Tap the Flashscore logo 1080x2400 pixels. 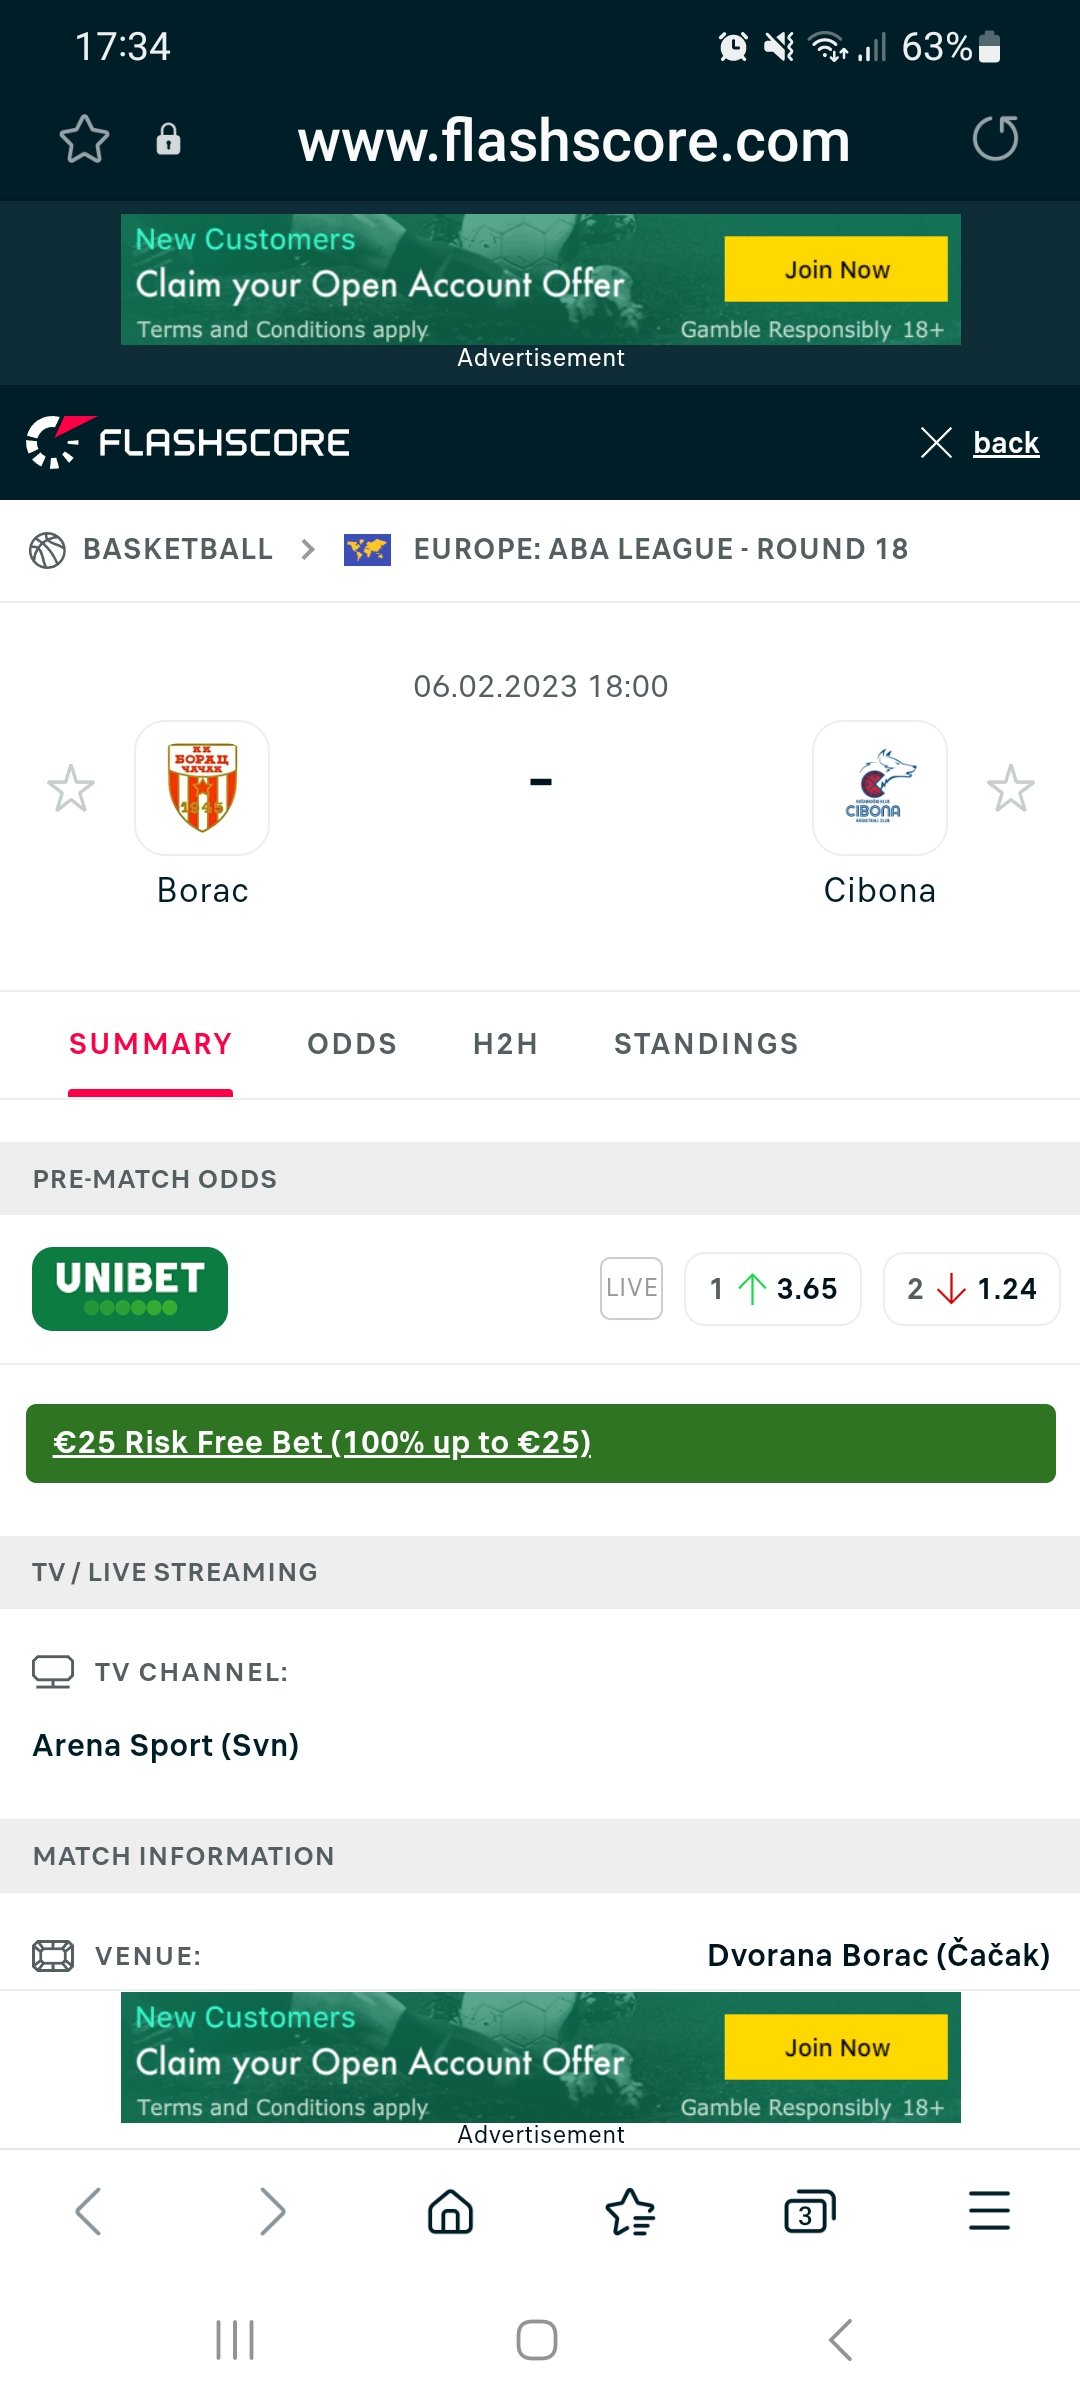[188, 442]
